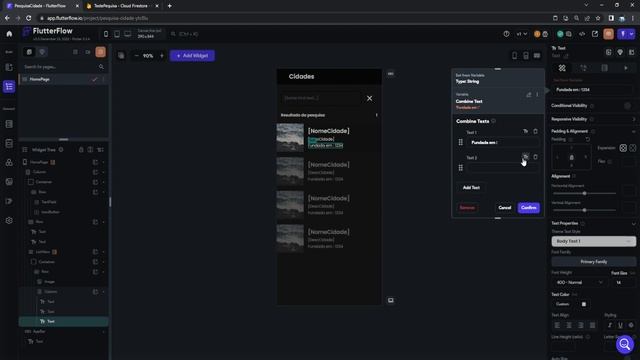Select the phone device preview icon
The width and height of the screenshot is (640, 360).
tap(106, 34)
